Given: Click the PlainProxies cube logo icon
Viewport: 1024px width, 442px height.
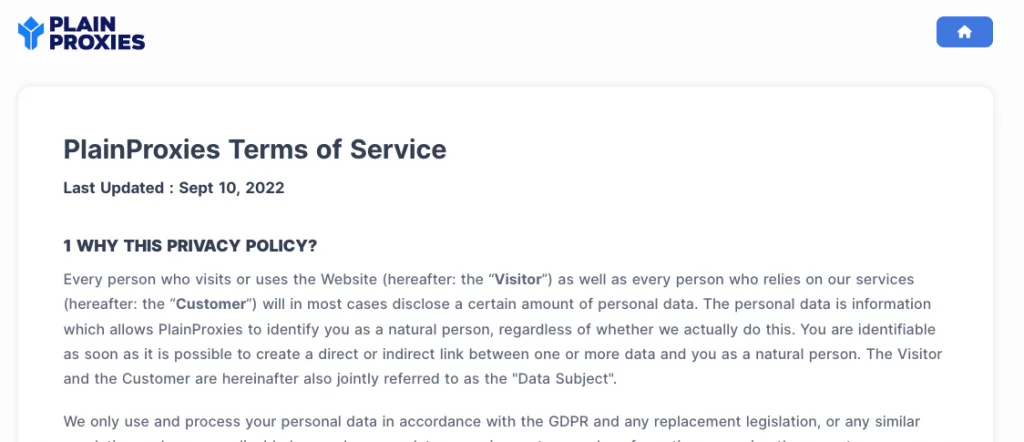Looking at the screenshot, I should [x=31, y=33].
